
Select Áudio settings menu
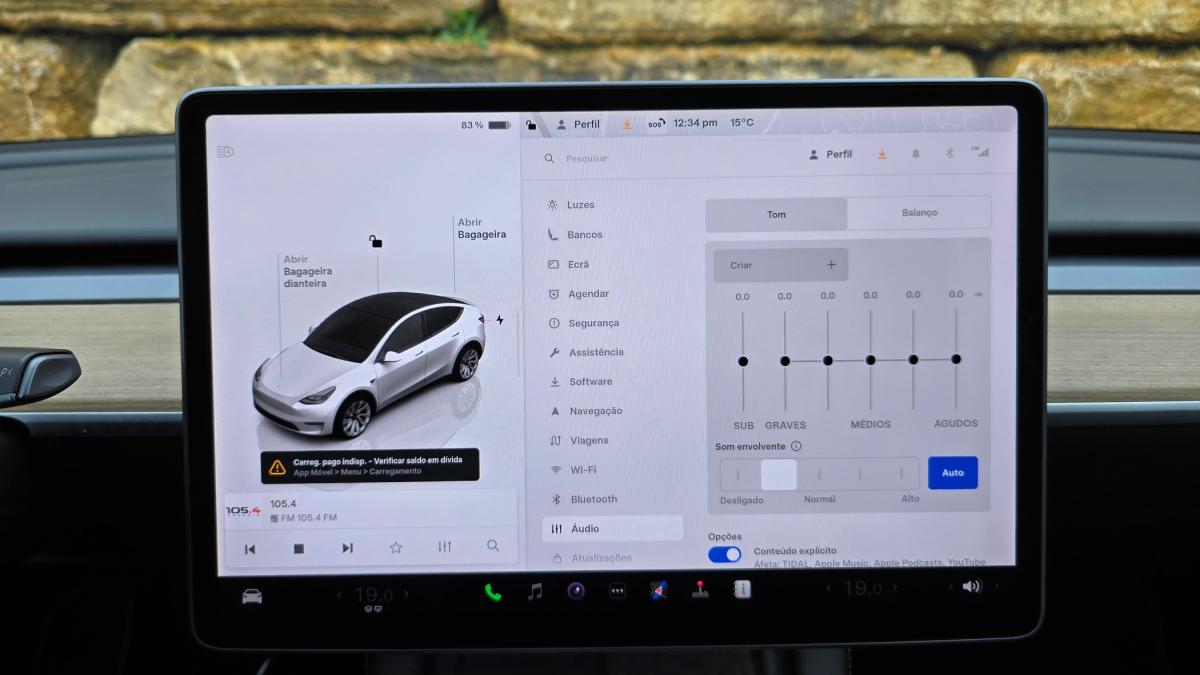(612, 528)
